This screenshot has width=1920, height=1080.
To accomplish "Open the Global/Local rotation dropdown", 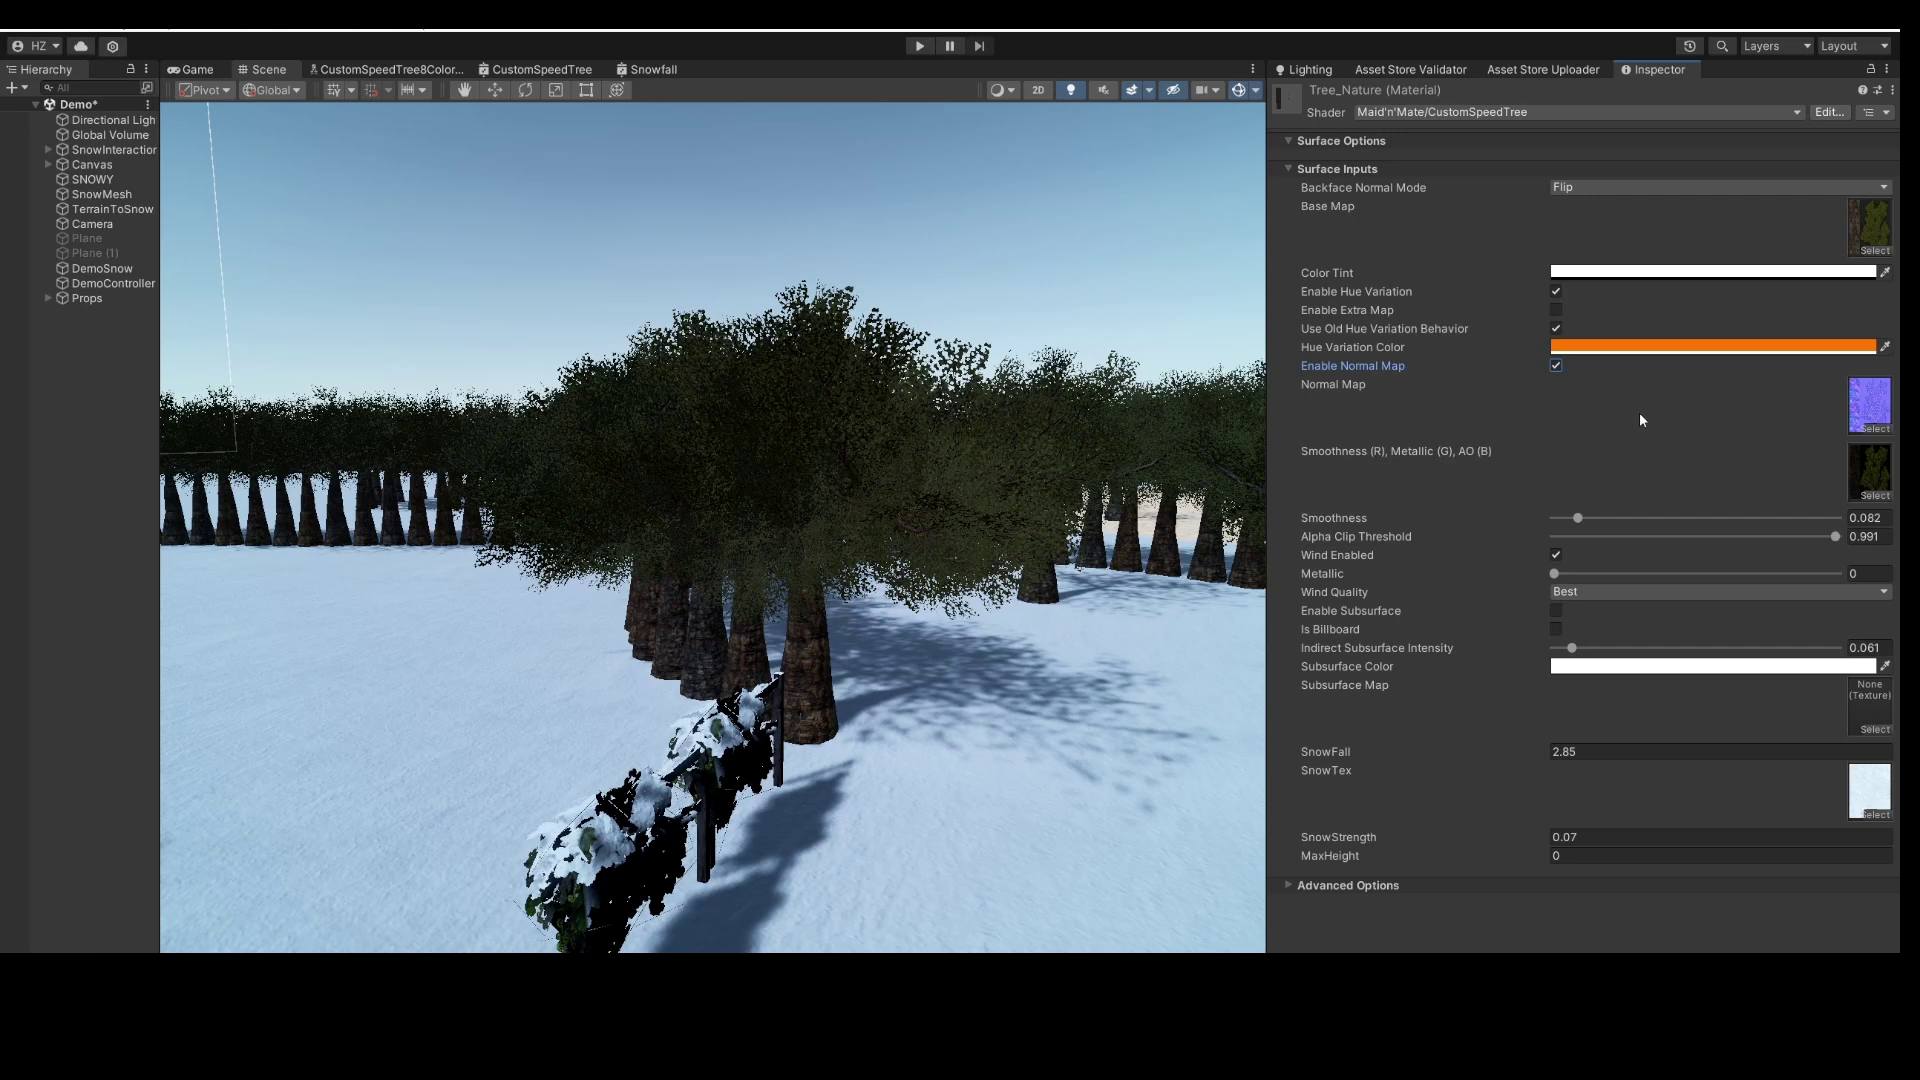I will click(x=272, y=90).
